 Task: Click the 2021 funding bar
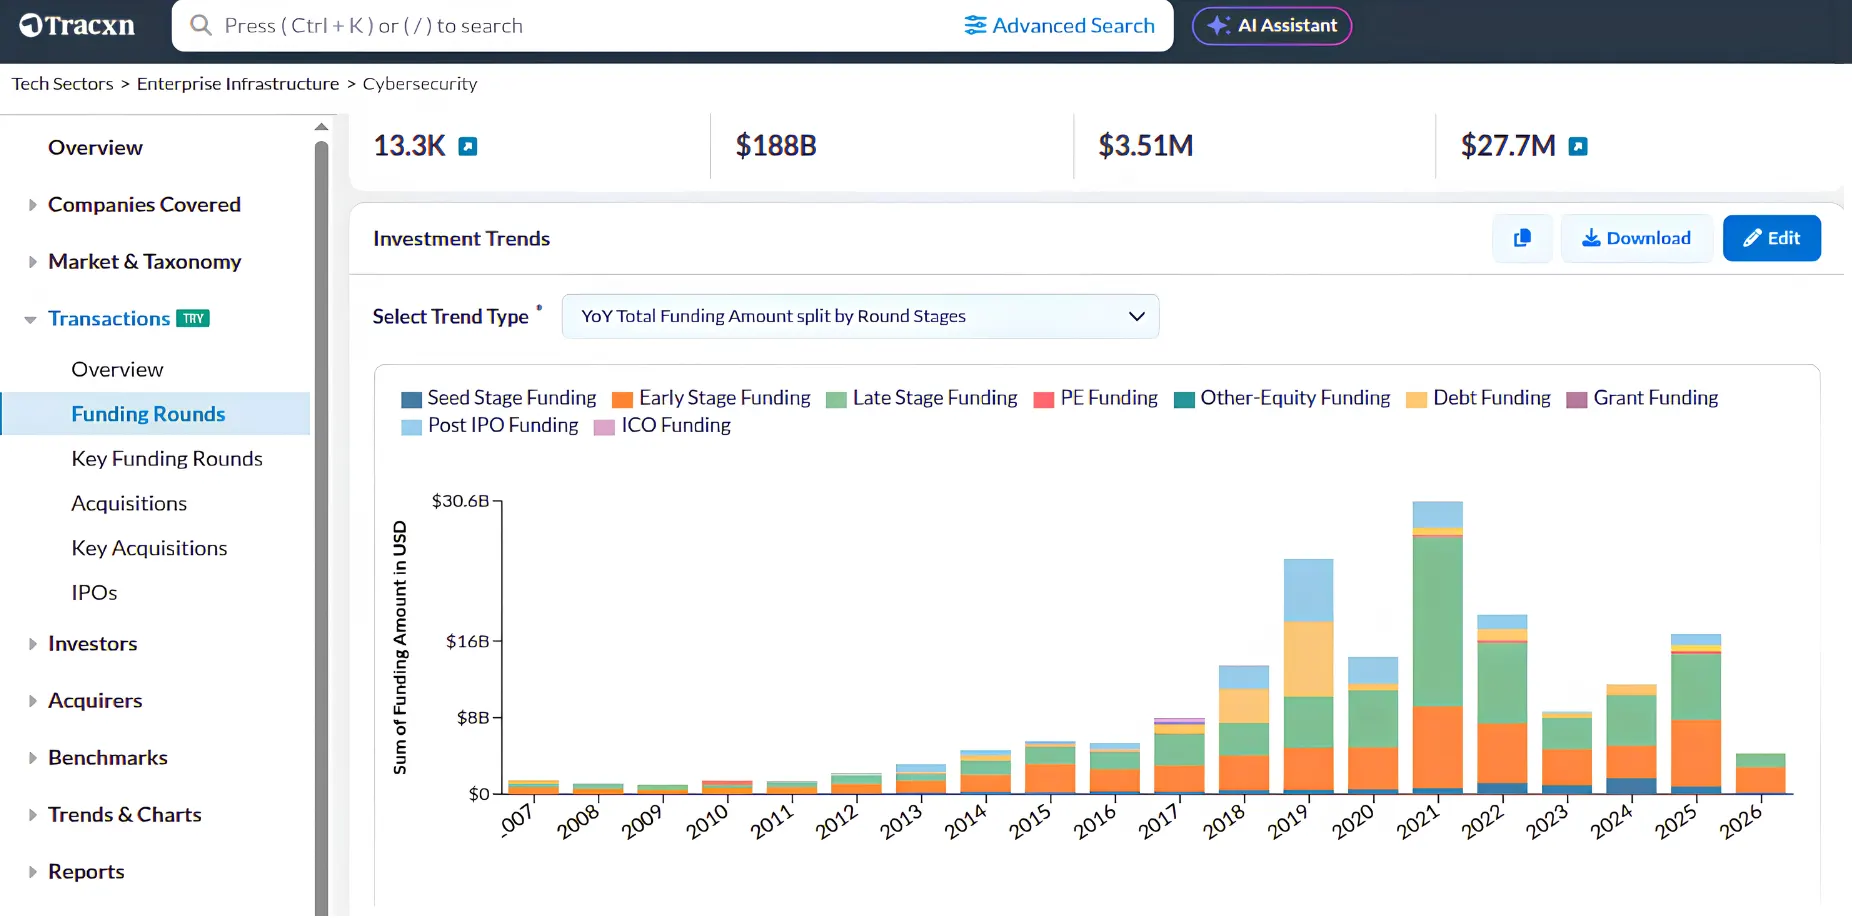pyautogui.click(x=1437, y=647)
